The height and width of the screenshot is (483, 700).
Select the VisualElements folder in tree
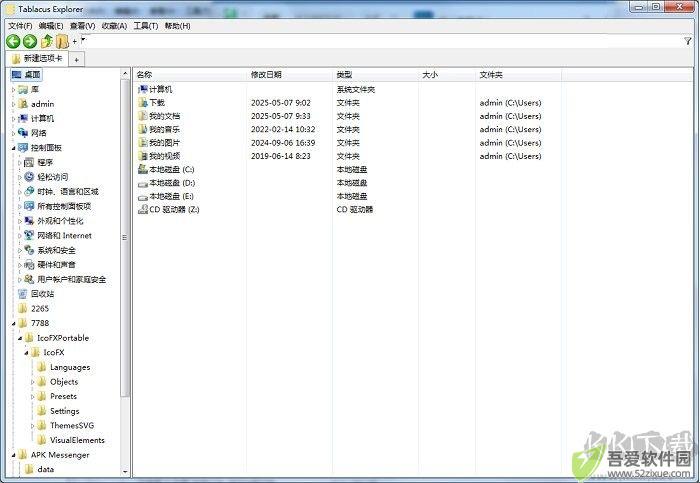[77, 440]
